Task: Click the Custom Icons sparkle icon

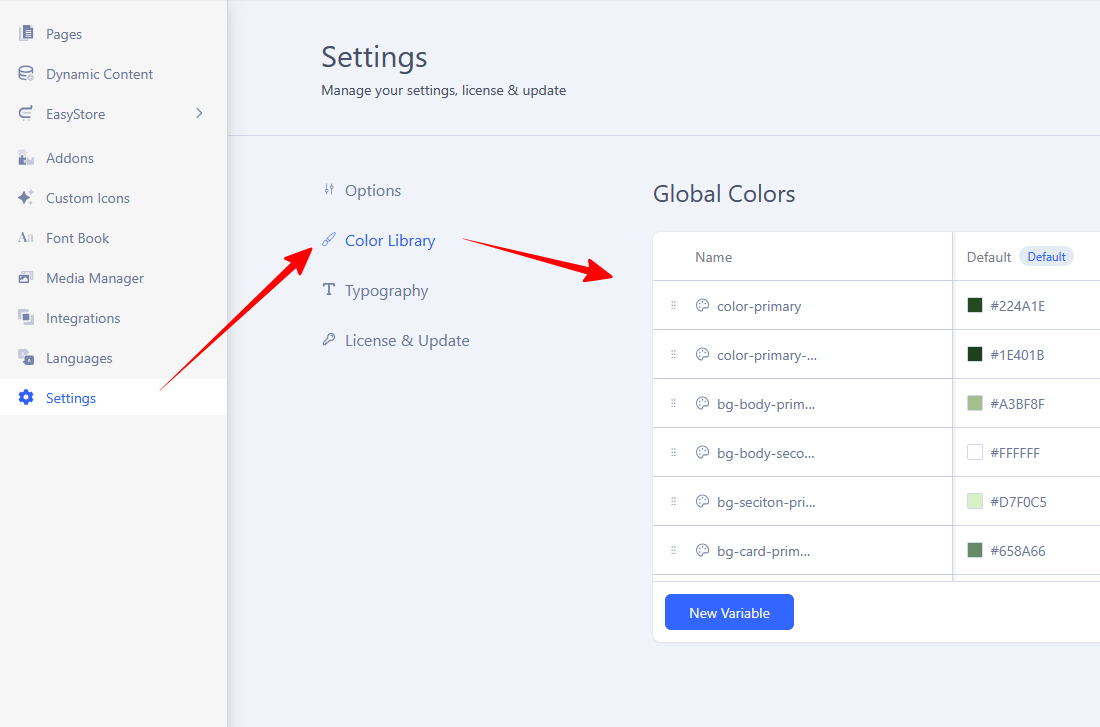Action: (x=26, y=198)
